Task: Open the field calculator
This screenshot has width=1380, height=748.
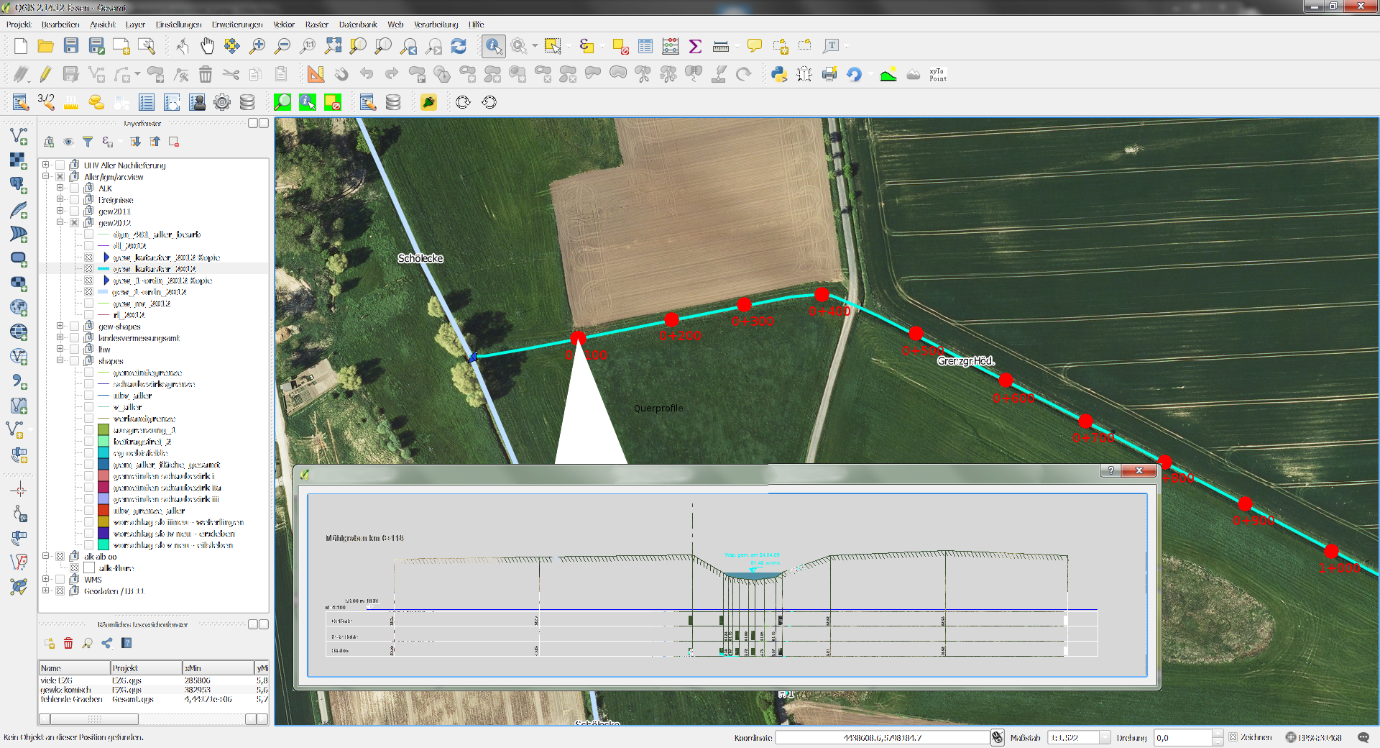Action: [671, 46]
